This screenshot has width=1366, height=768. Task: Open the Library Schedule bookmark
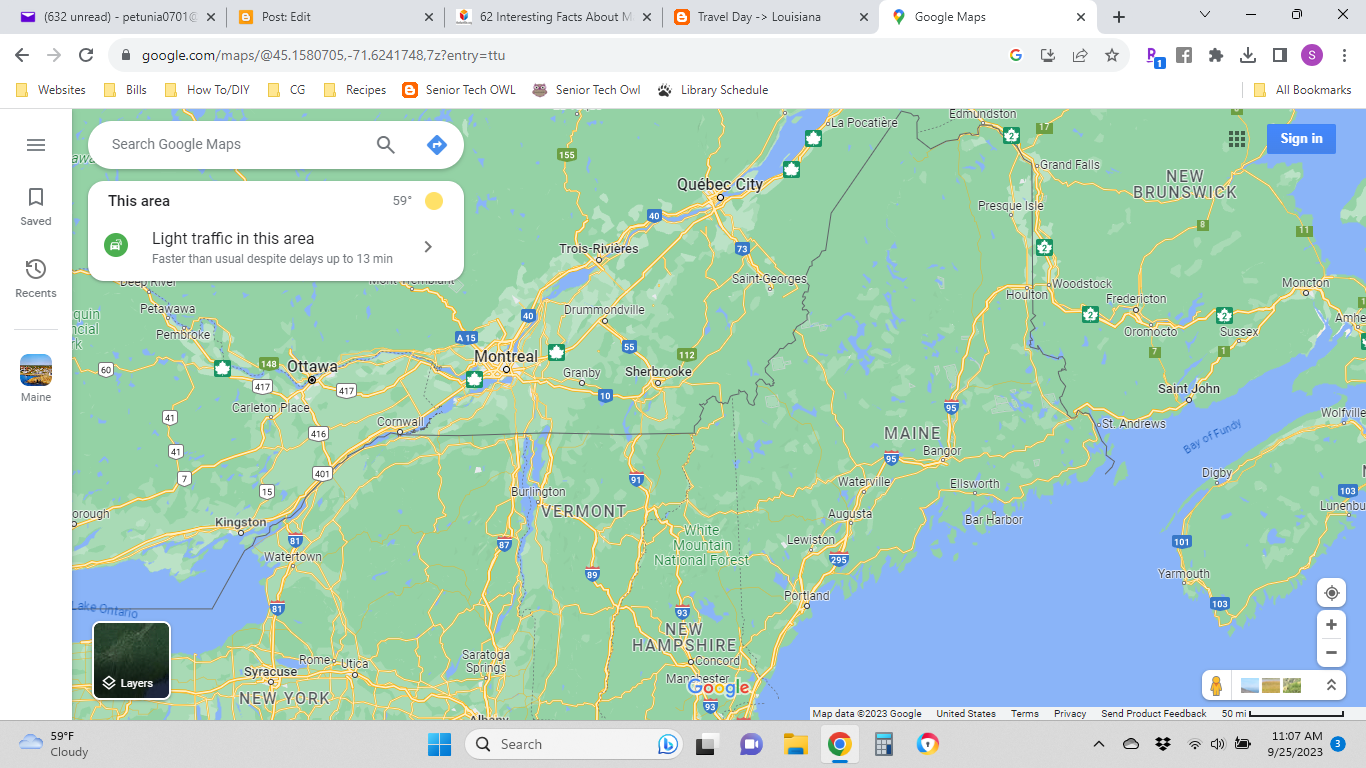click(x=713, y=90)
